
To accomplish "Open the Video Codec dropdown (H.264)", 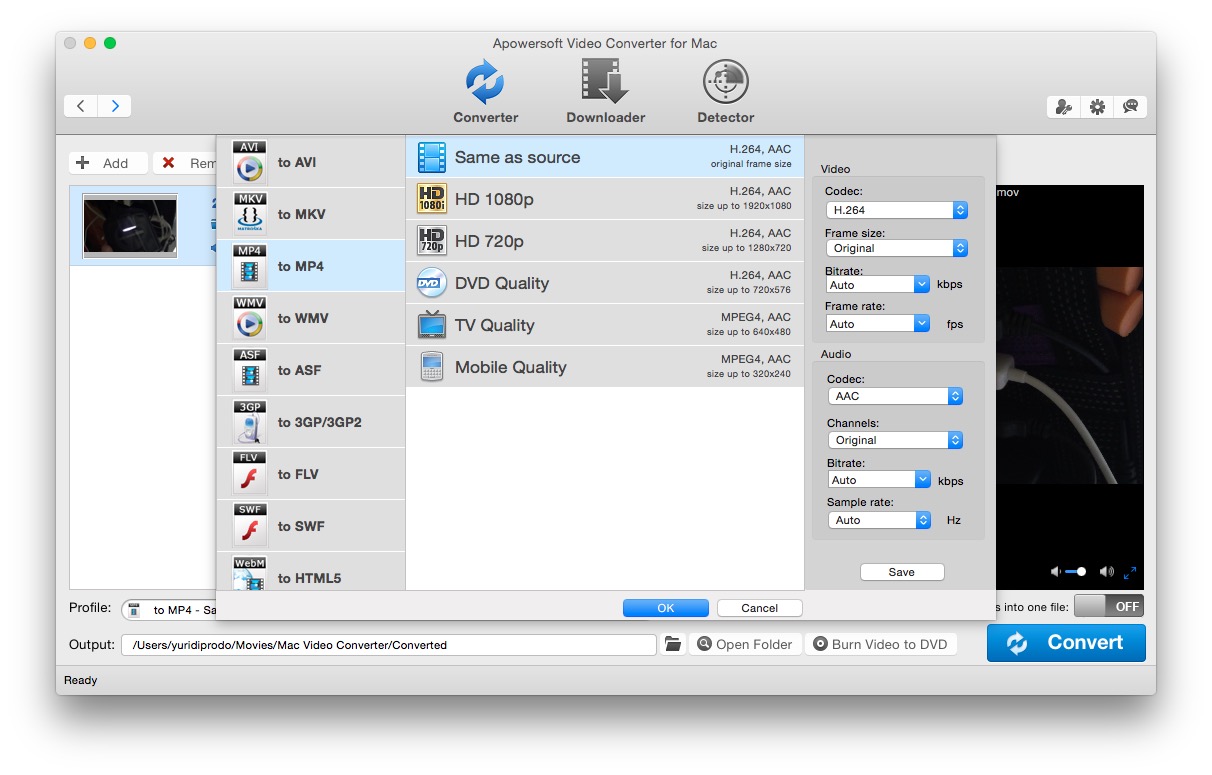I will (x=897, y=210).
